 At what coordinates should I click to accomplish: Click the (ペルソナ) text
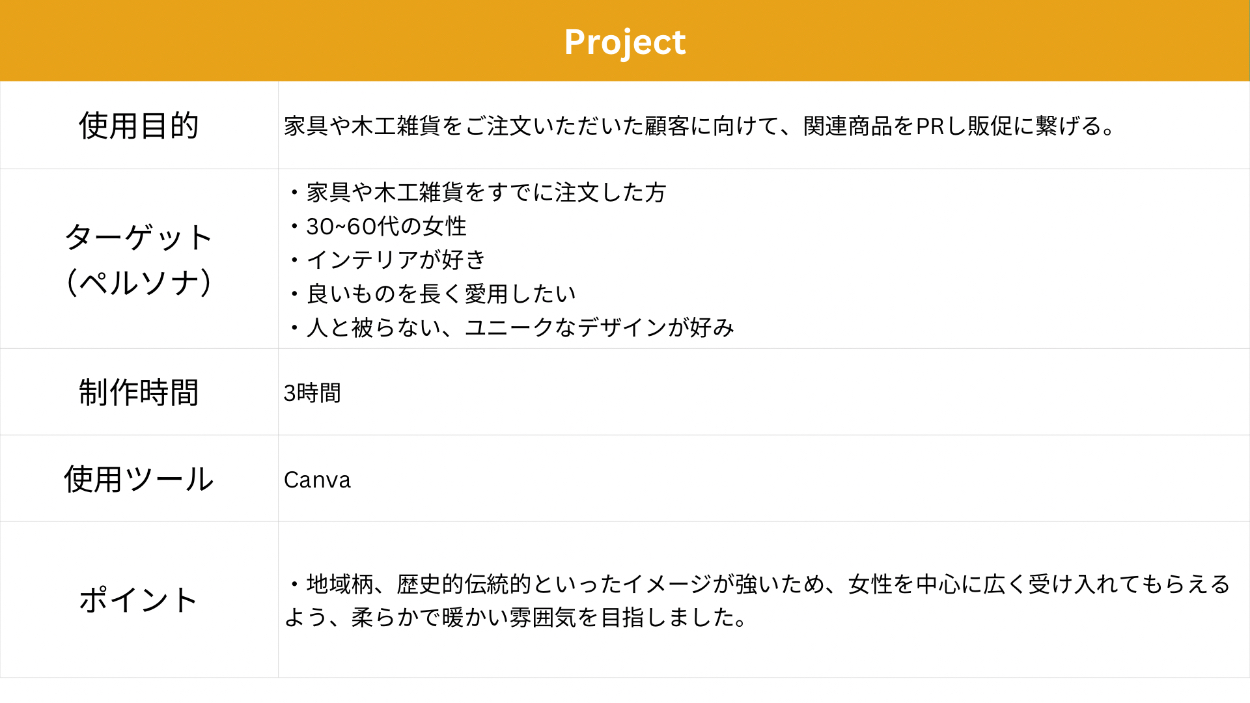139,283
